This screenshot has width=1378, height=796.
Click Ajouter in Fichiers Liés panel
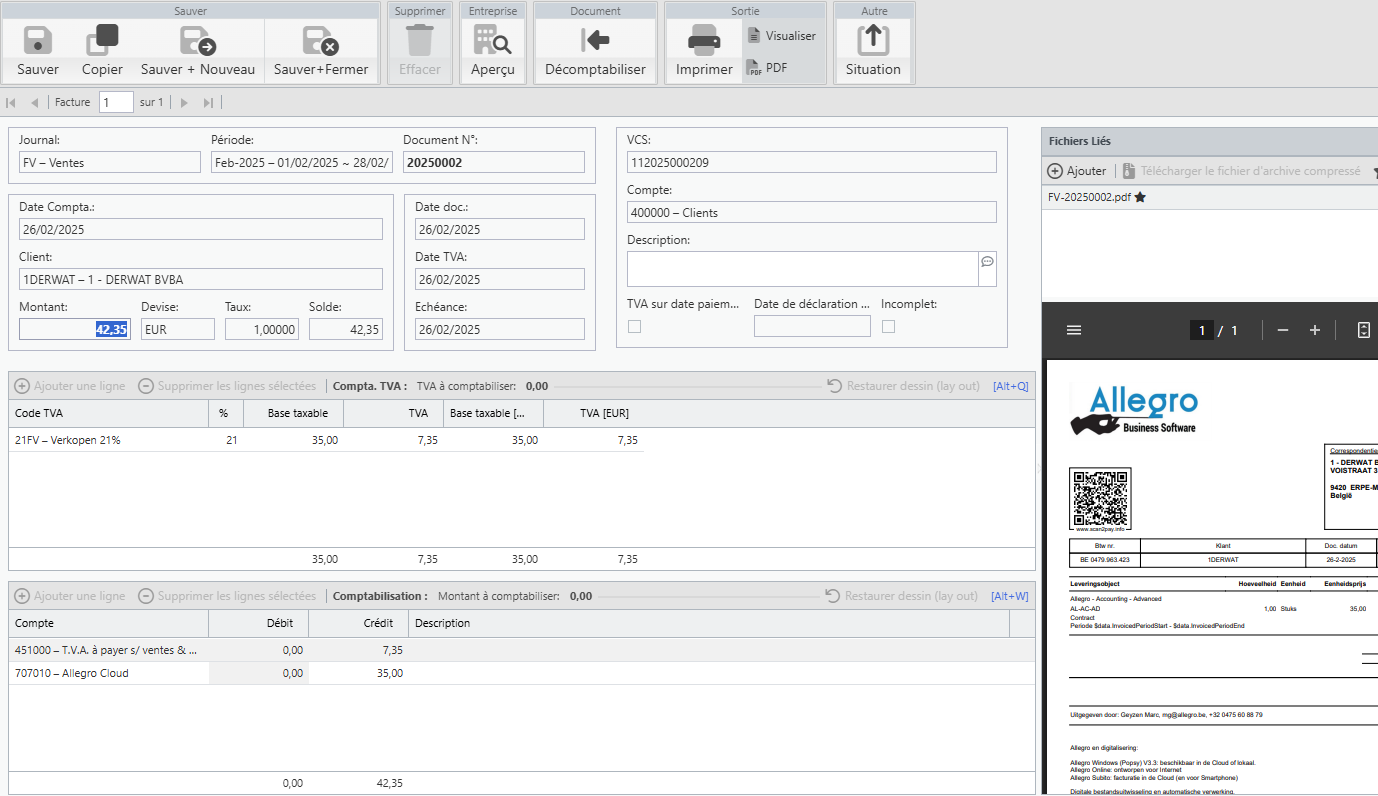coord(1077,171)
